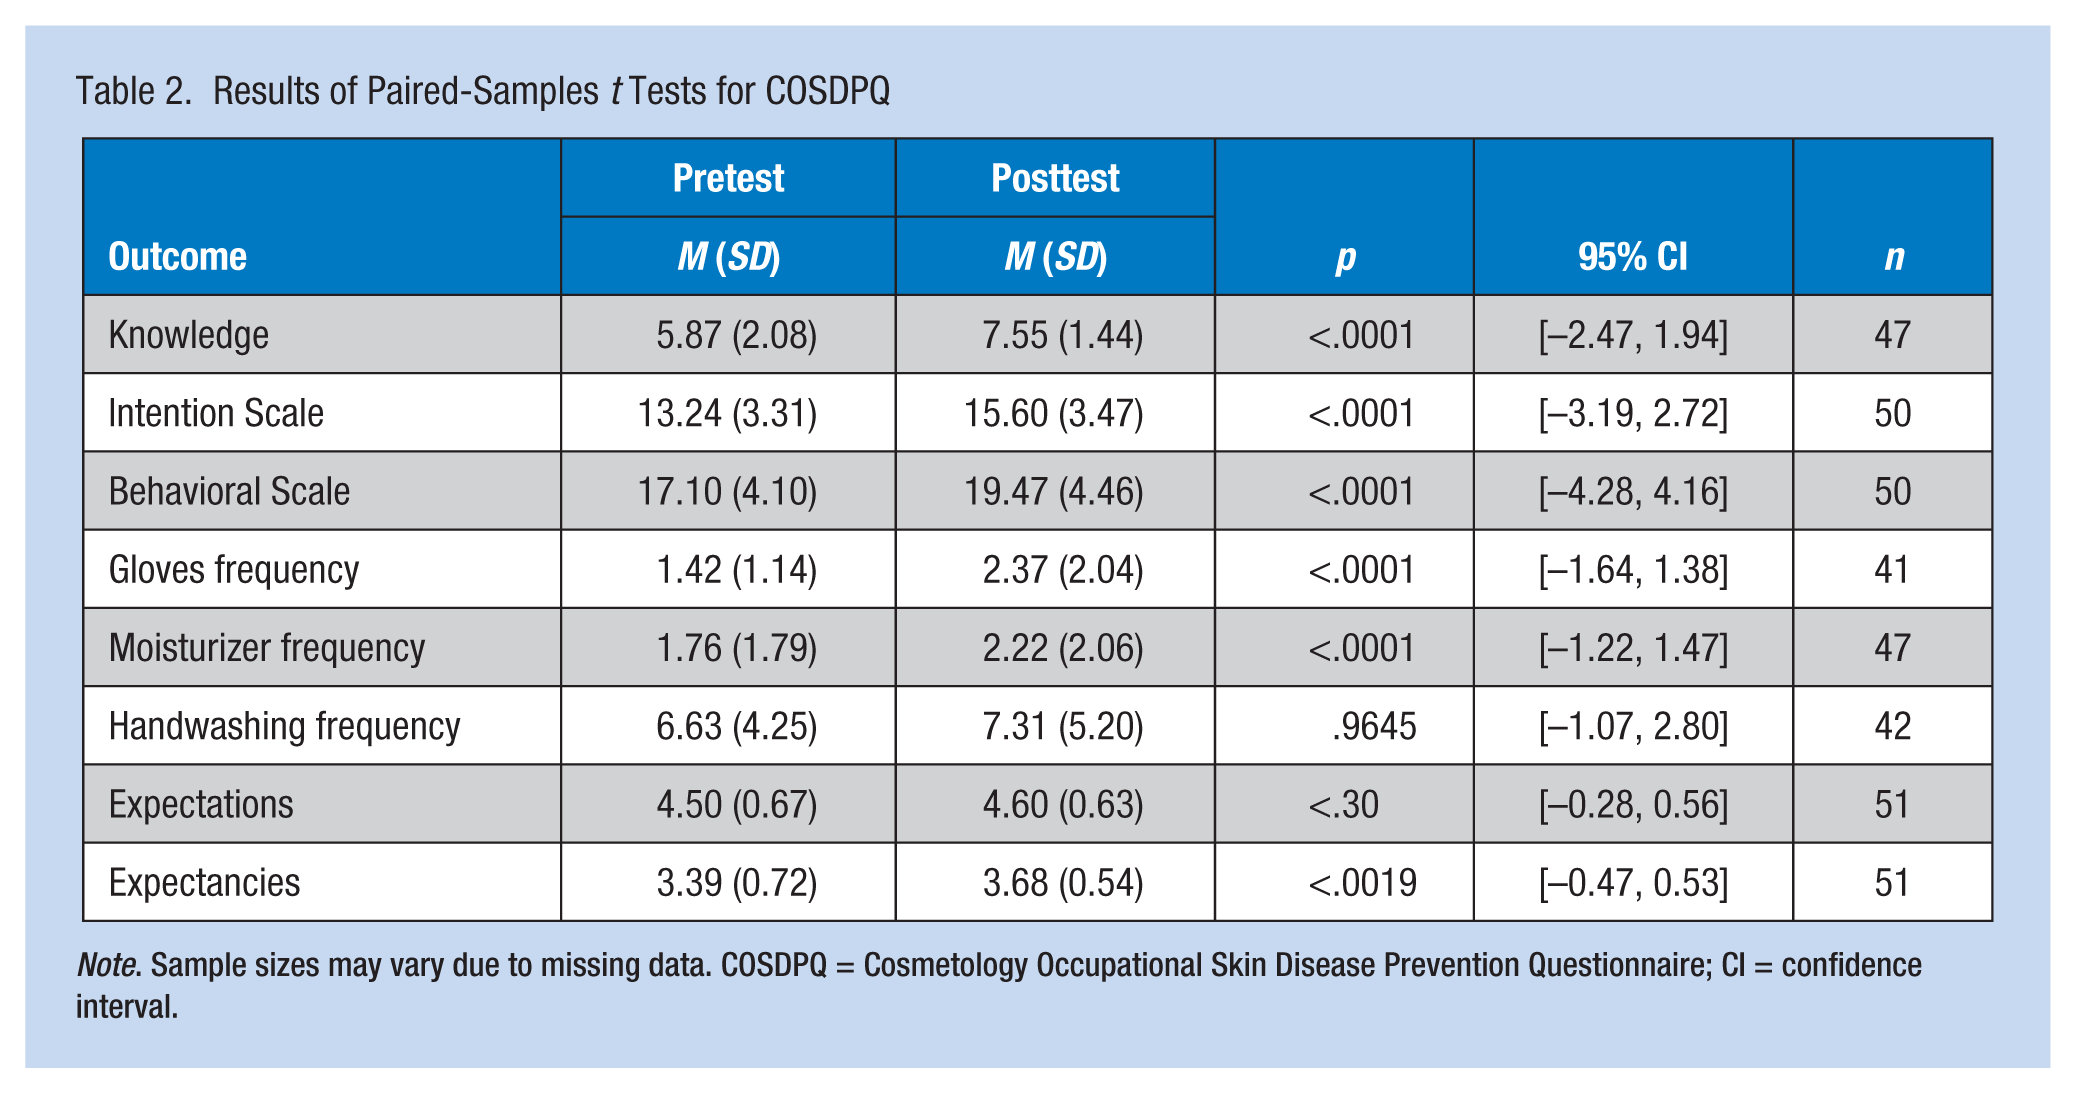
Task: Select the Gloves frequency row label
Action: [x=233, y=570]
